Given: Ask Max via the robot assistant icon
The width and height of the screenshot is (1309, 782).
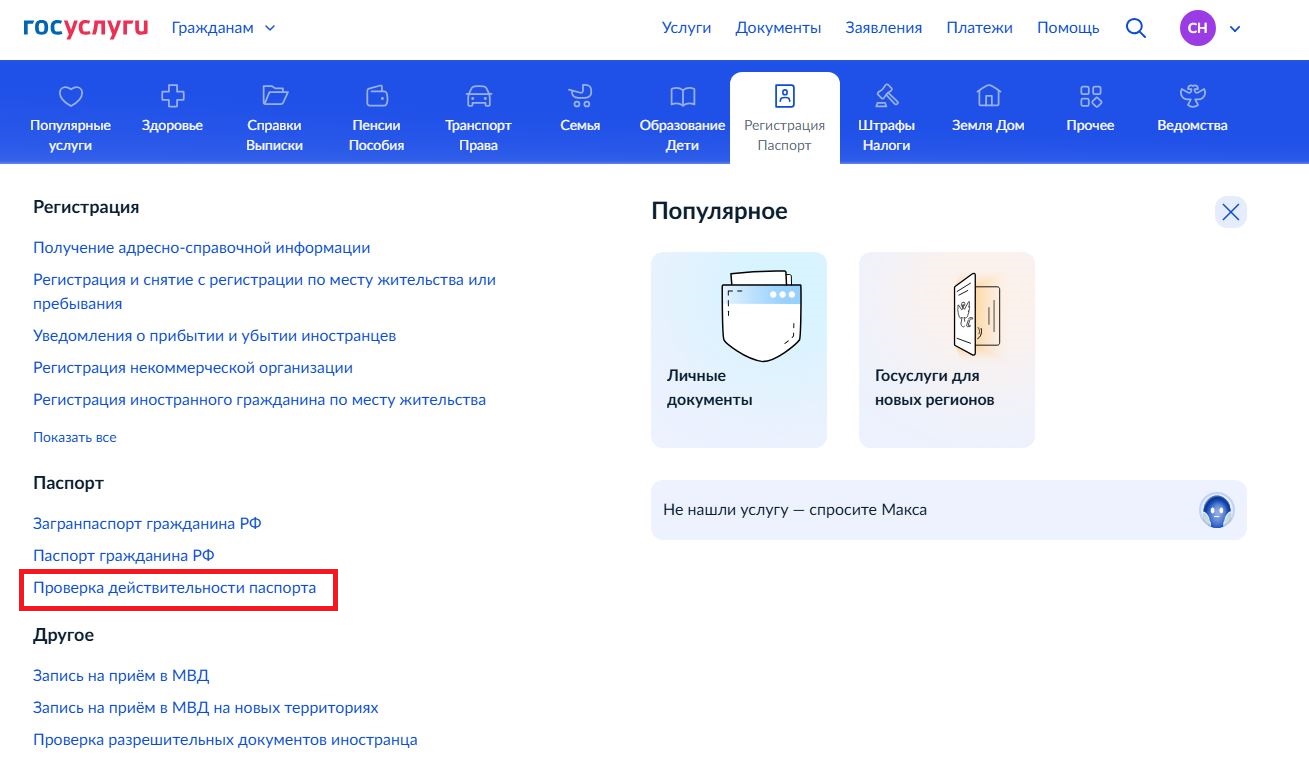Looking at the screenshot, I should (1216, 510).
